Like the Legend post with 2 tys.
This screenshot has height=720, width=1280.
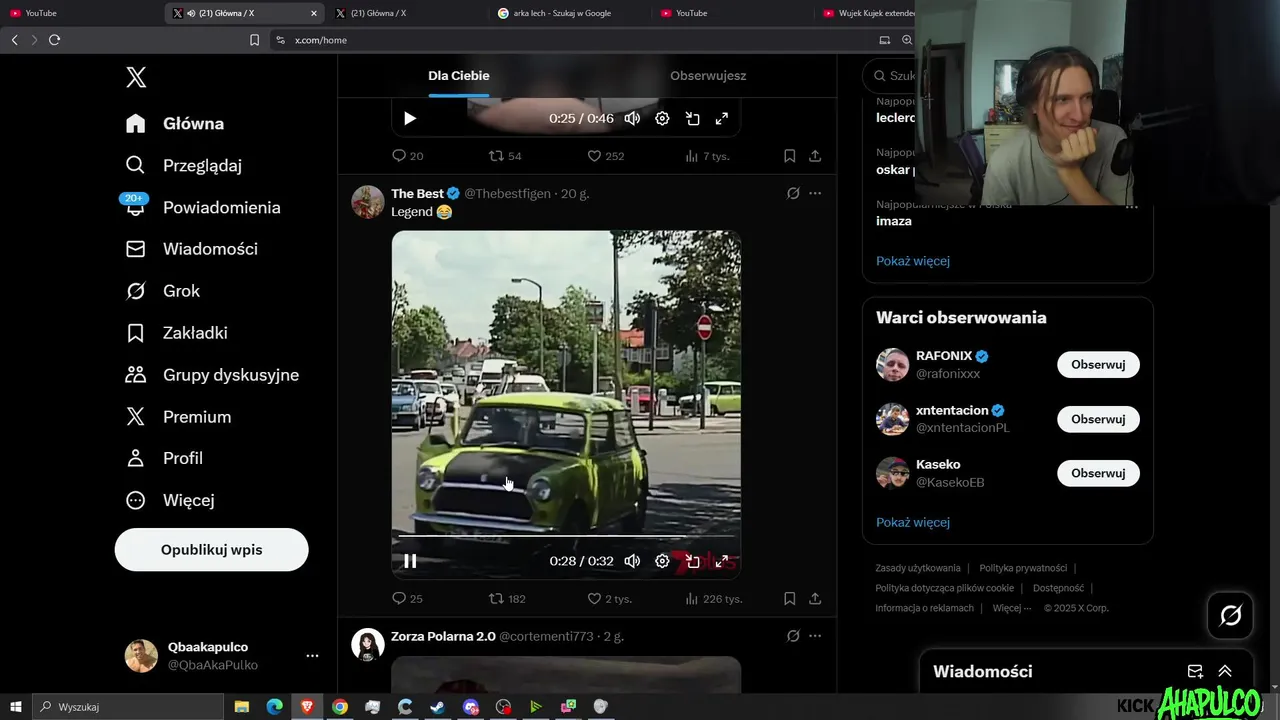click(609, 599)
